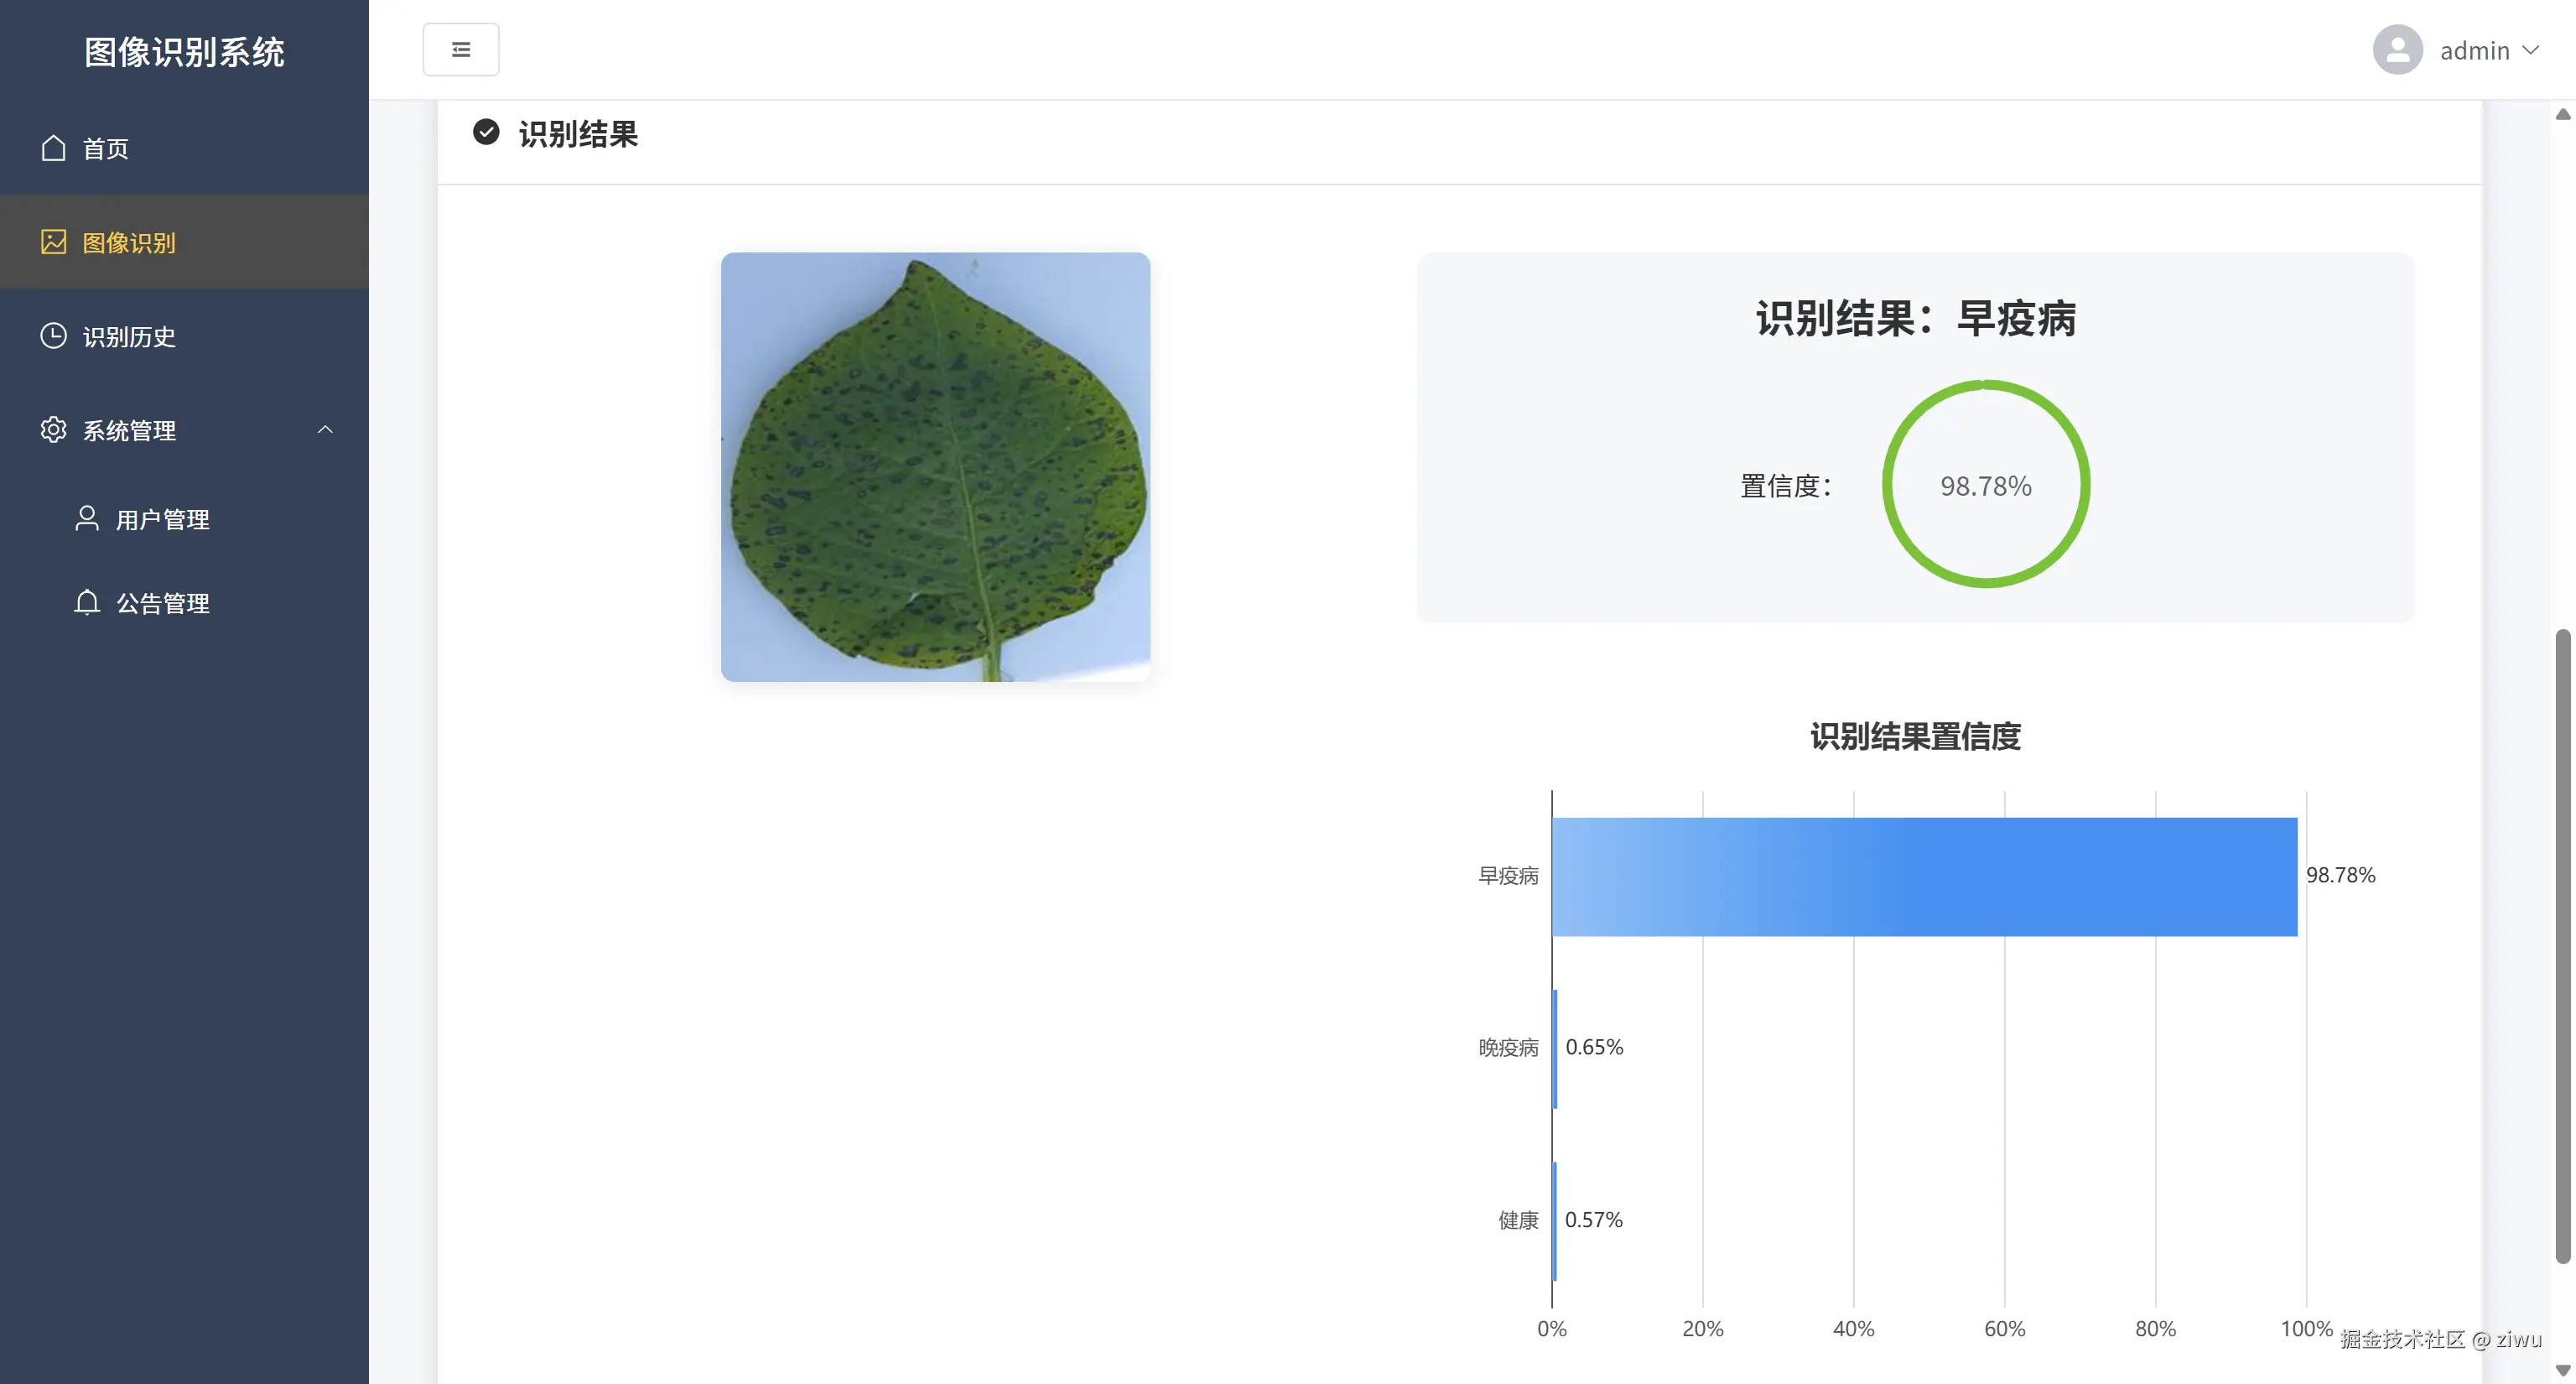Click the checkmark icon beside 识别结果
The width and height of the screenshot is (2576, 1384).
pos(486,132)
